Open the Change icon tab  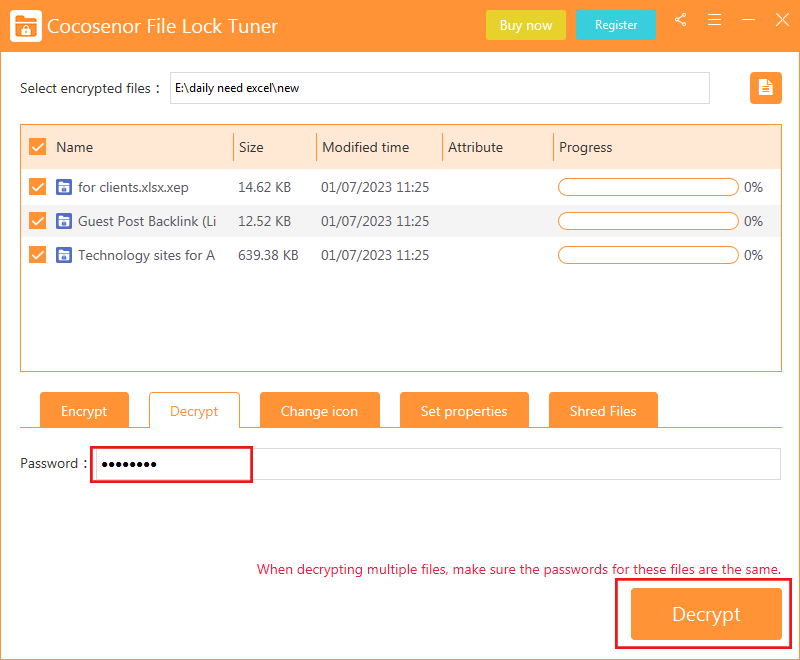(x=319, y=410)
